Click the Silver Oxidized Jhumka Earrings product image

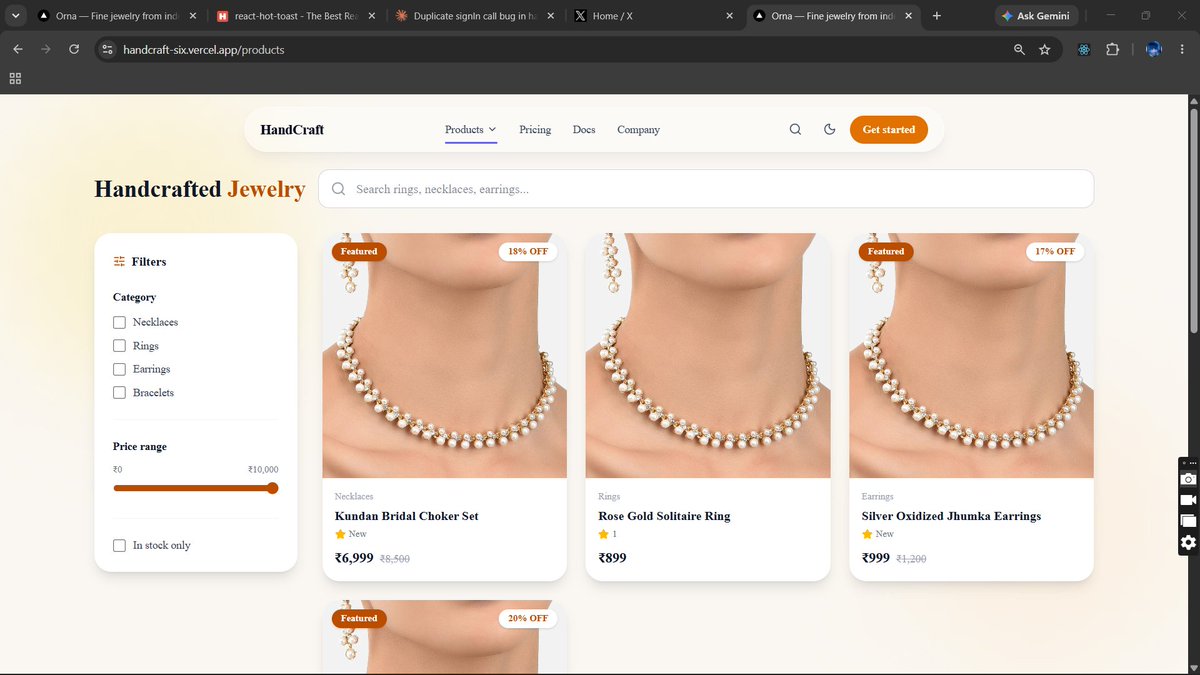pyautogui.click(x=971, y=355)
